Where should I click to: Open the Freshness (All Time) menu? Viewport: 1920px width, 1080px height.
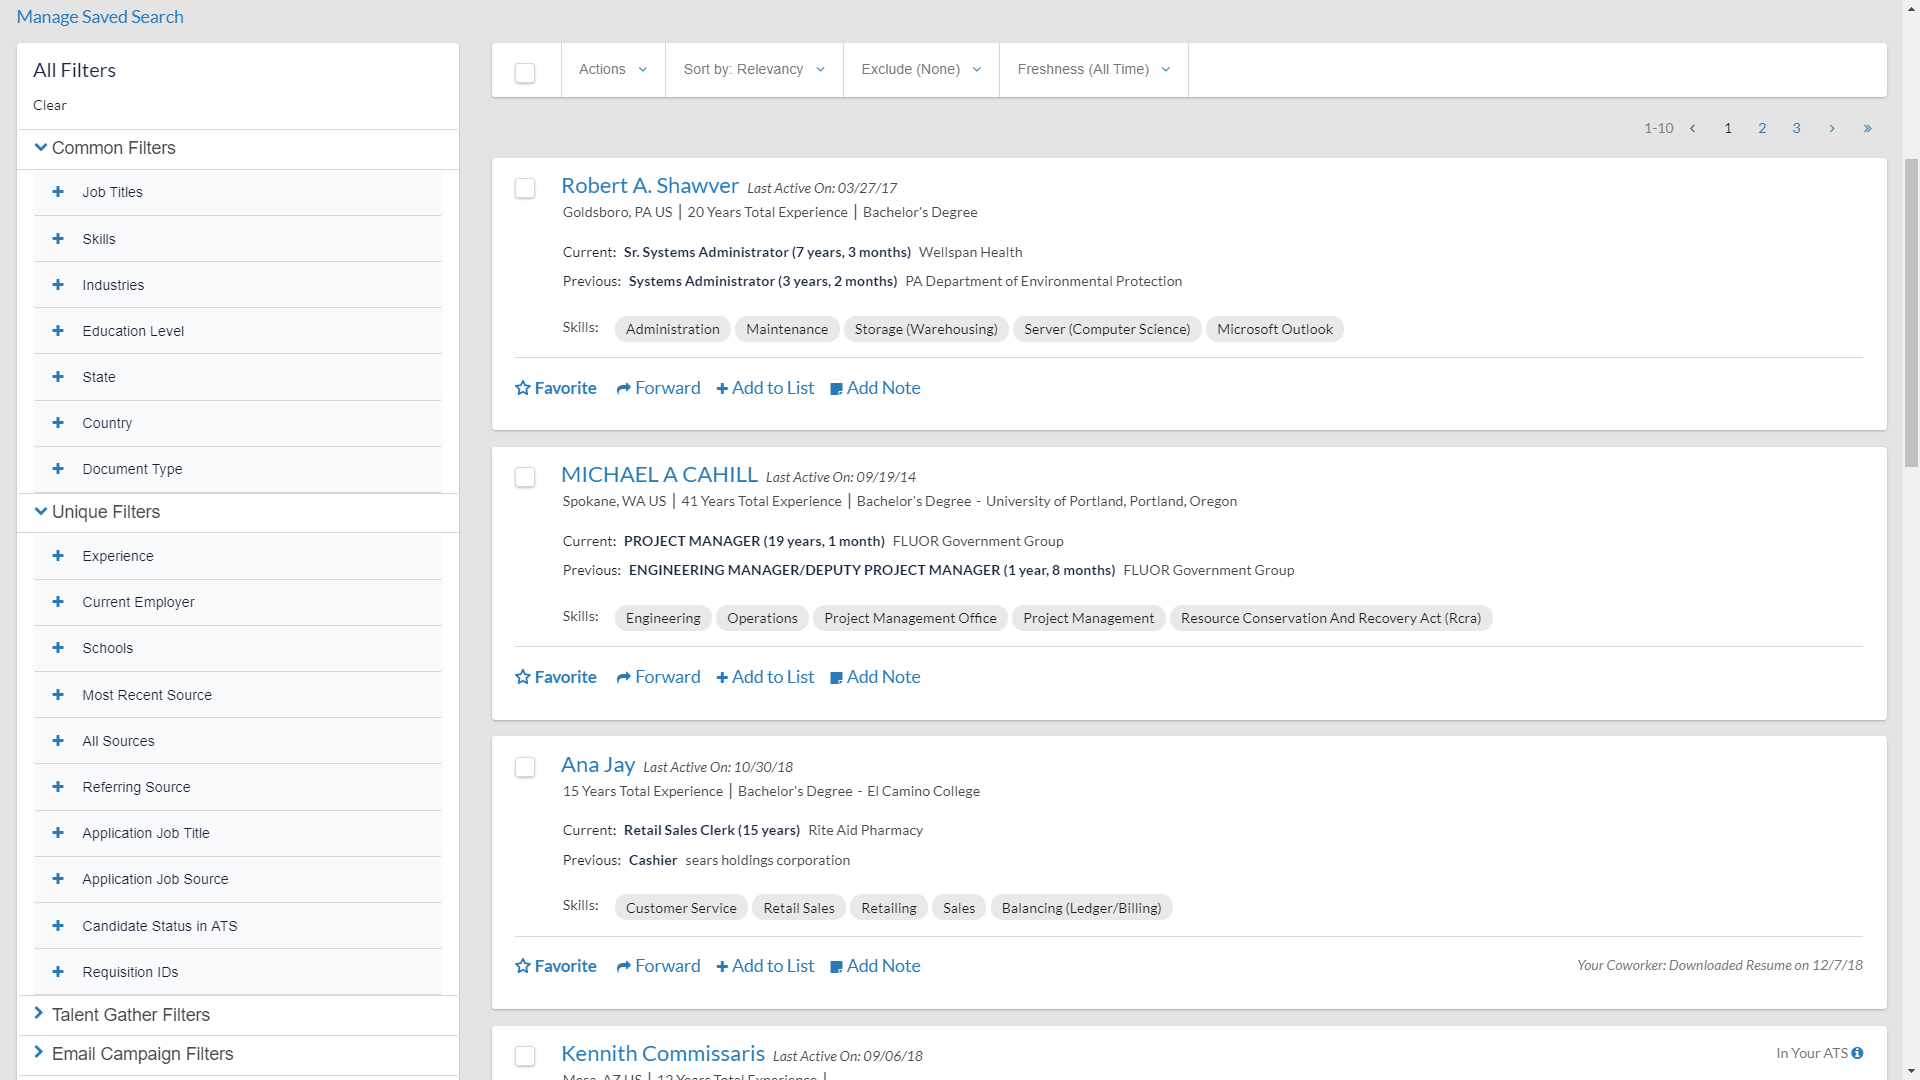tap(1093, 69)
